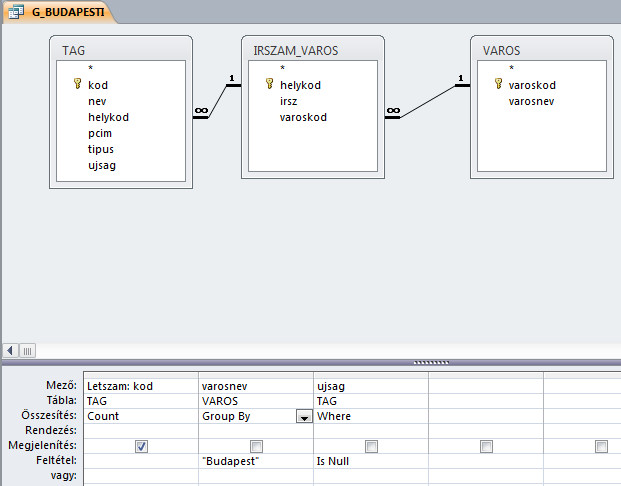The image size is (621, 486).
Task: Uncheck the Megjelenítés box for Letszam column
Action: 141,446
